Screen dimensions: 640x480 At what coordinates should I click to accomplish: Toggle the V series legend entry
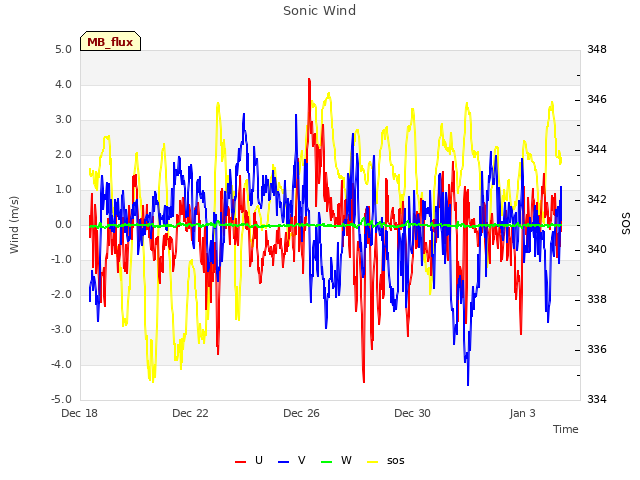pos(292,460)
